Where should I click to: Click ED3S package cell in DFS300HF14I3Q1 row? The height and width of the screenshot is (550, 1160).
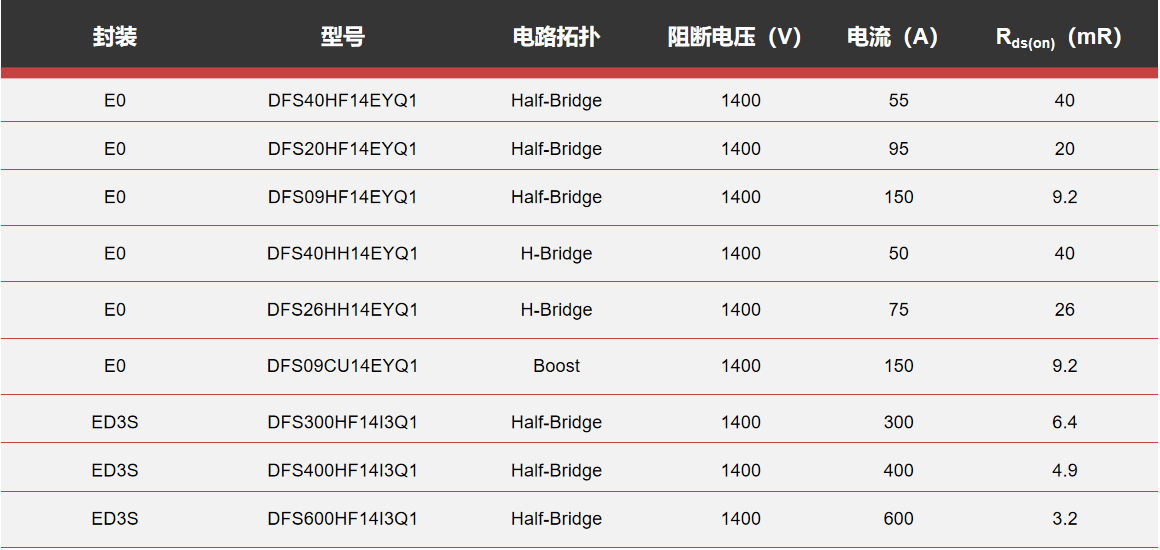(115, 422)
